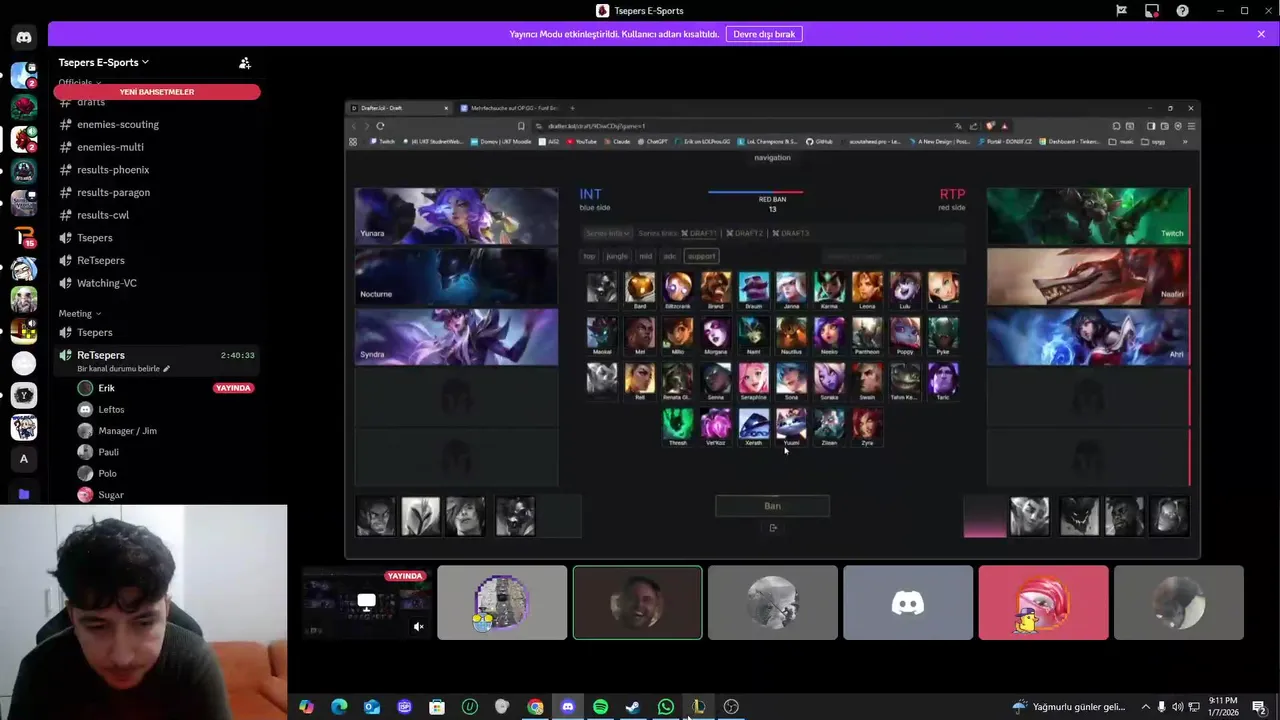Open DRAFT3 series link in streamed page
This screenshot has height=720, width=1280.
pyautogui.click(x=790, y=233)
